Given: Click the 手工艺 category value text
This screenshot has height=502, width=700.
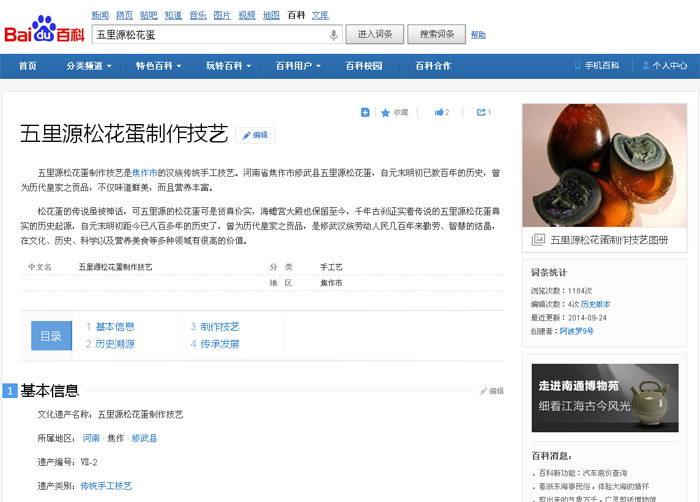Looking at the screenshot, I should pos(331,267).
